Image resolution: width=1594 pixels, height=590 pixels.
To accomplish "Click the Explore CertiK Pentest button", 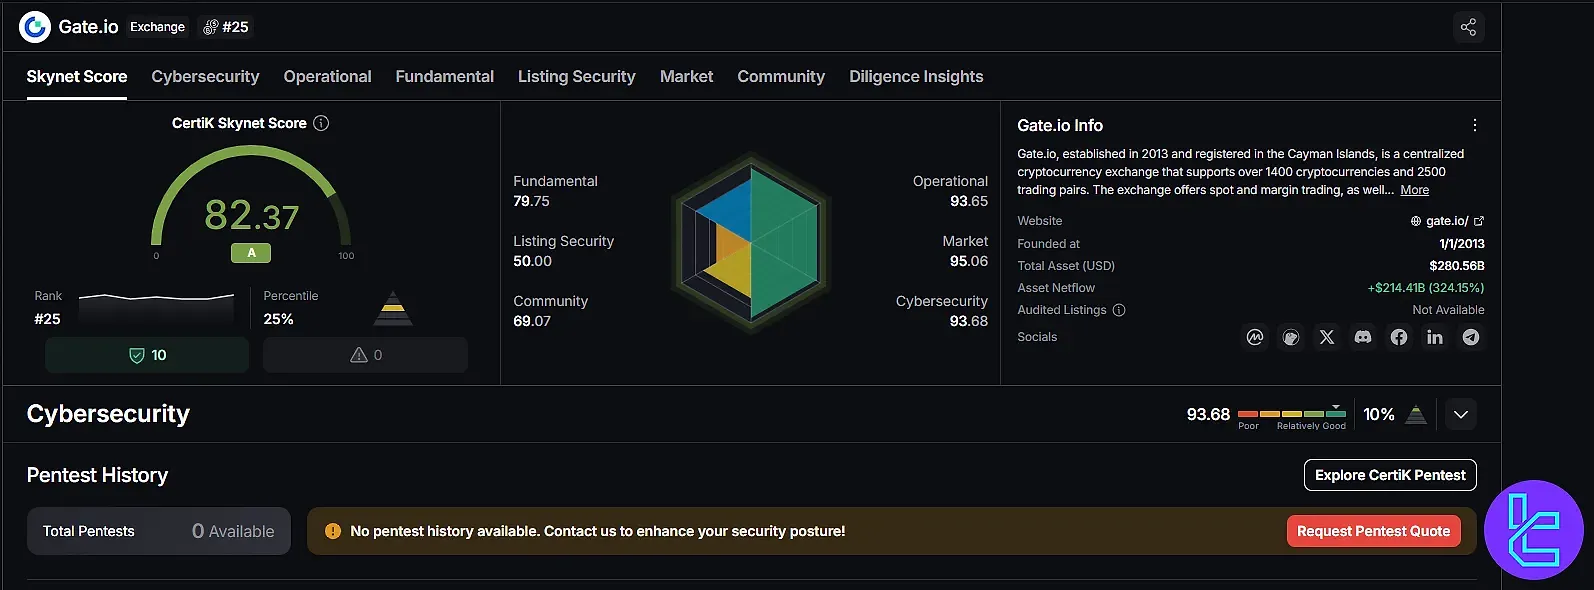I will pyautogui.click(x=1390, y=475).
